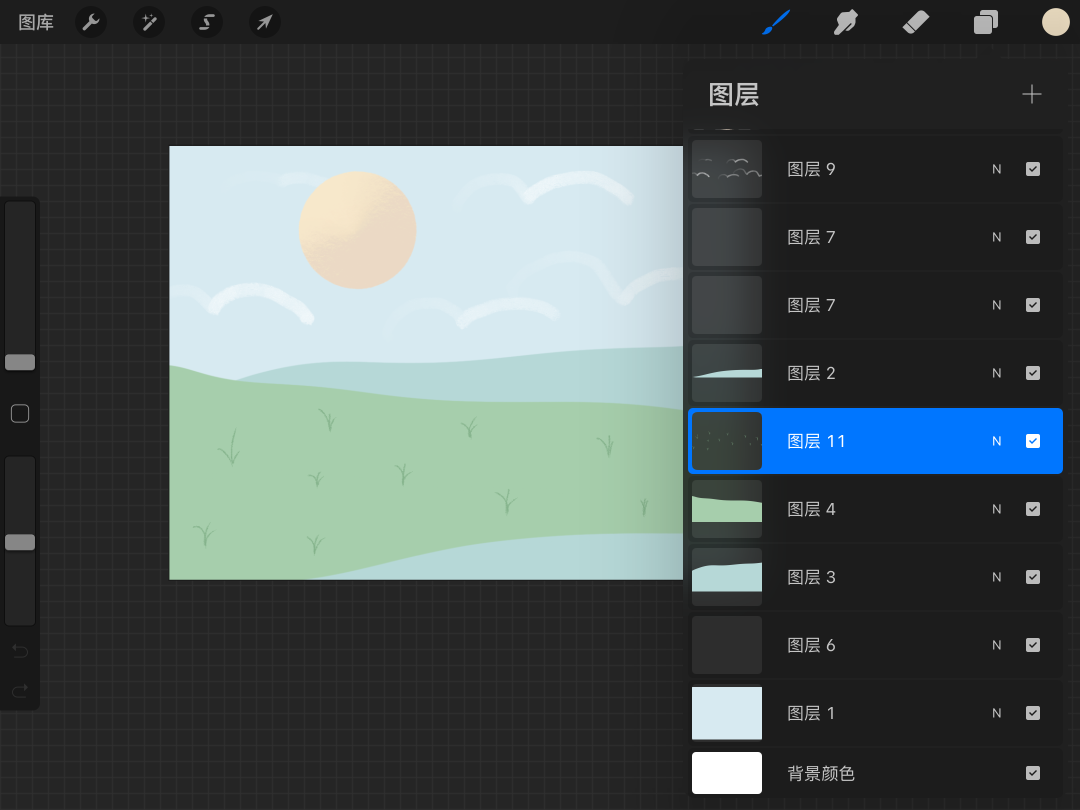Activate the Transform arrow tool
Viewport: 1080px width, 810px height.
coord(265,22)
